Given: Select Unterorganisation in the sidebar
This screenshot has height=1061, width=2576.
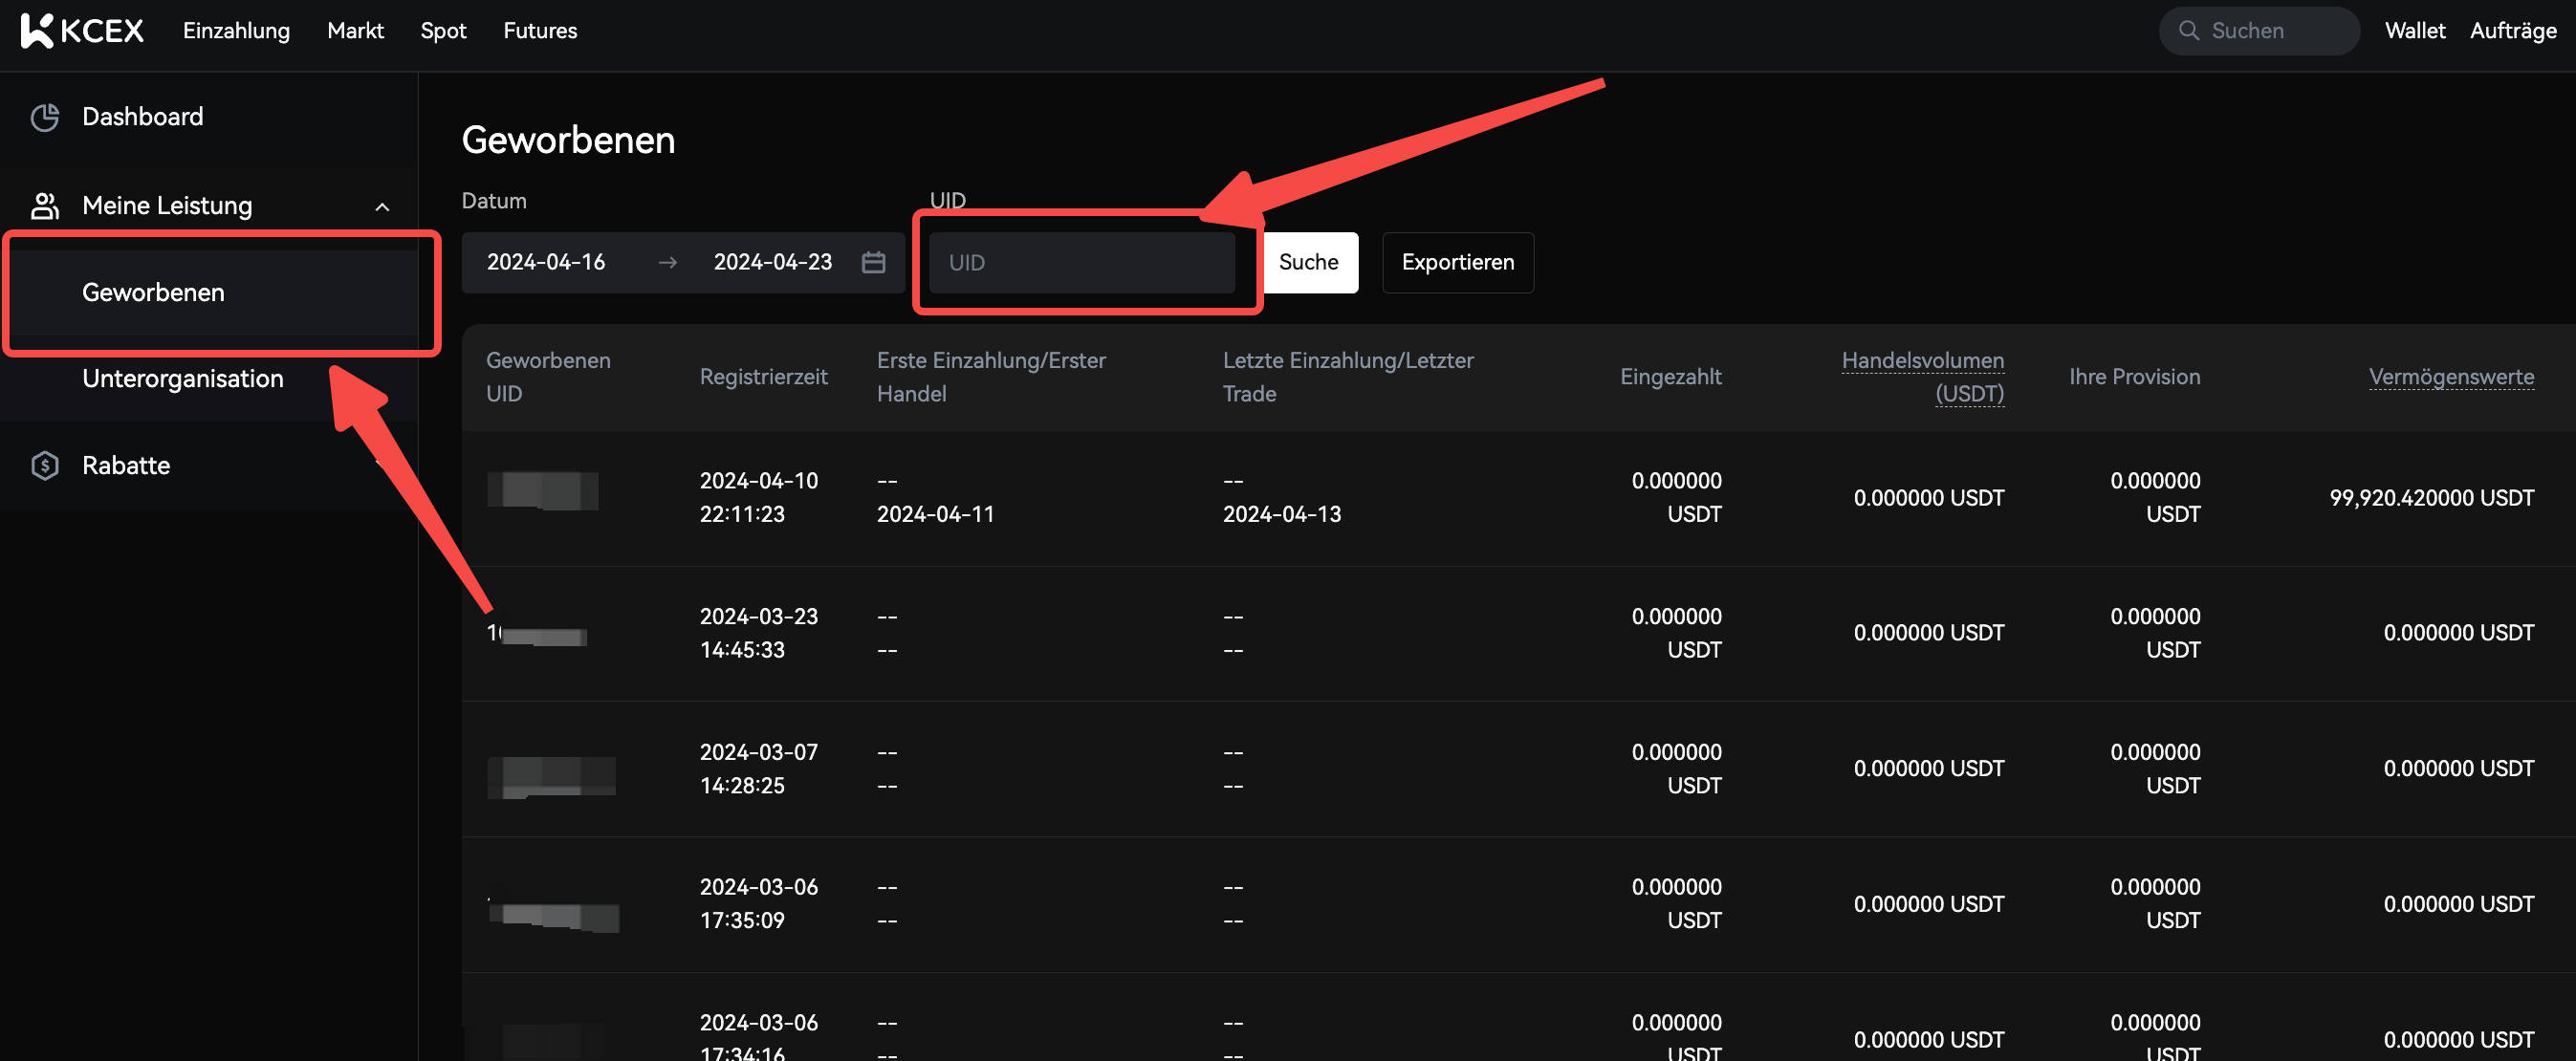Looking at the screenshot, I should (183, 378).
